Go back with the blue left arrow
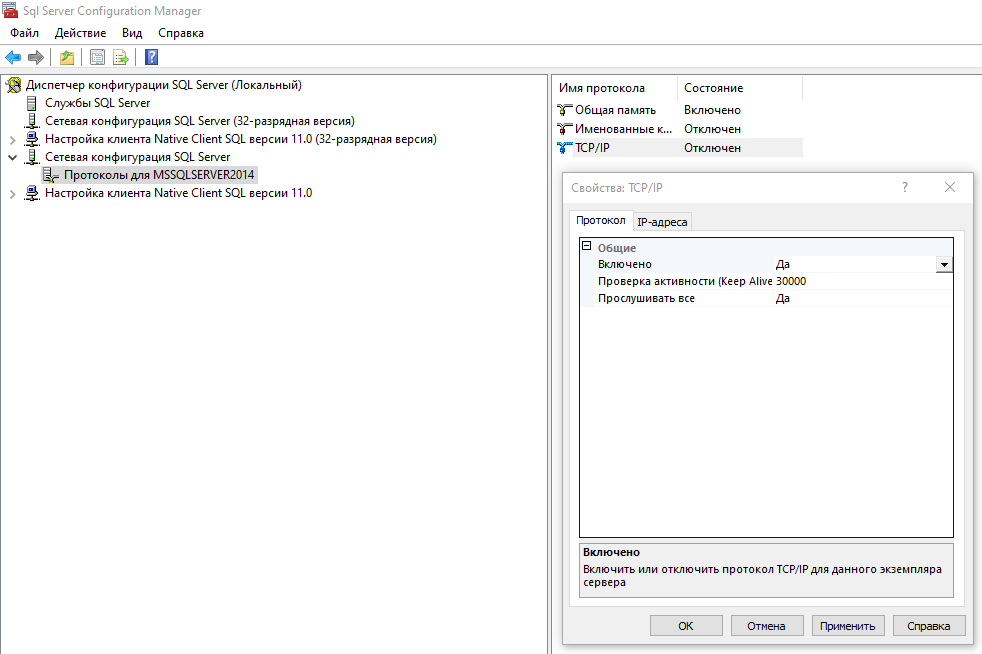Screen dimensions: 982x654 tap(13, 58)
